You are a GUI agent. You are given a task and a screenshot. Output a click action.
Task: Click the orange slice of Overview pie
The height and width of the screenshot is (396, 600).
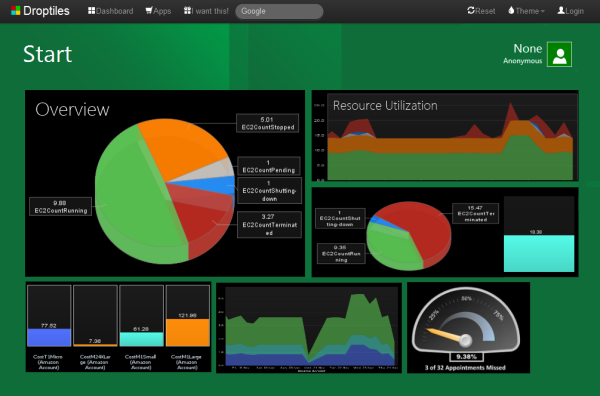[180, 147]
